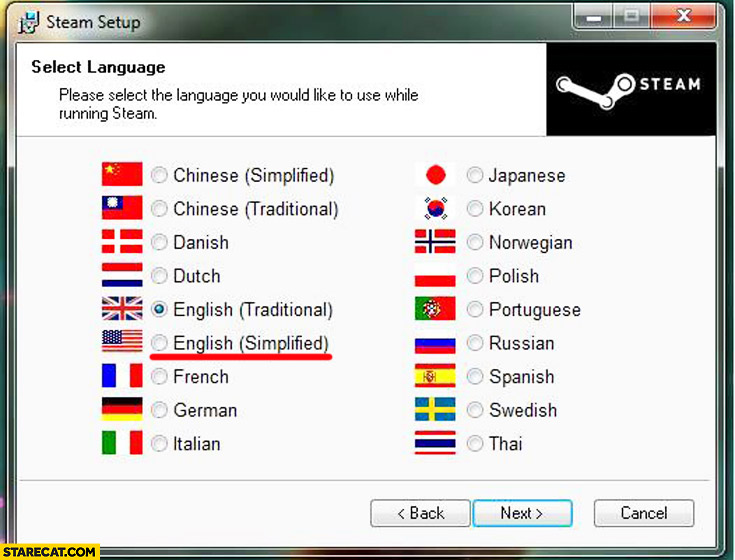Select the Portuguese radio button

tap(475, 309)
